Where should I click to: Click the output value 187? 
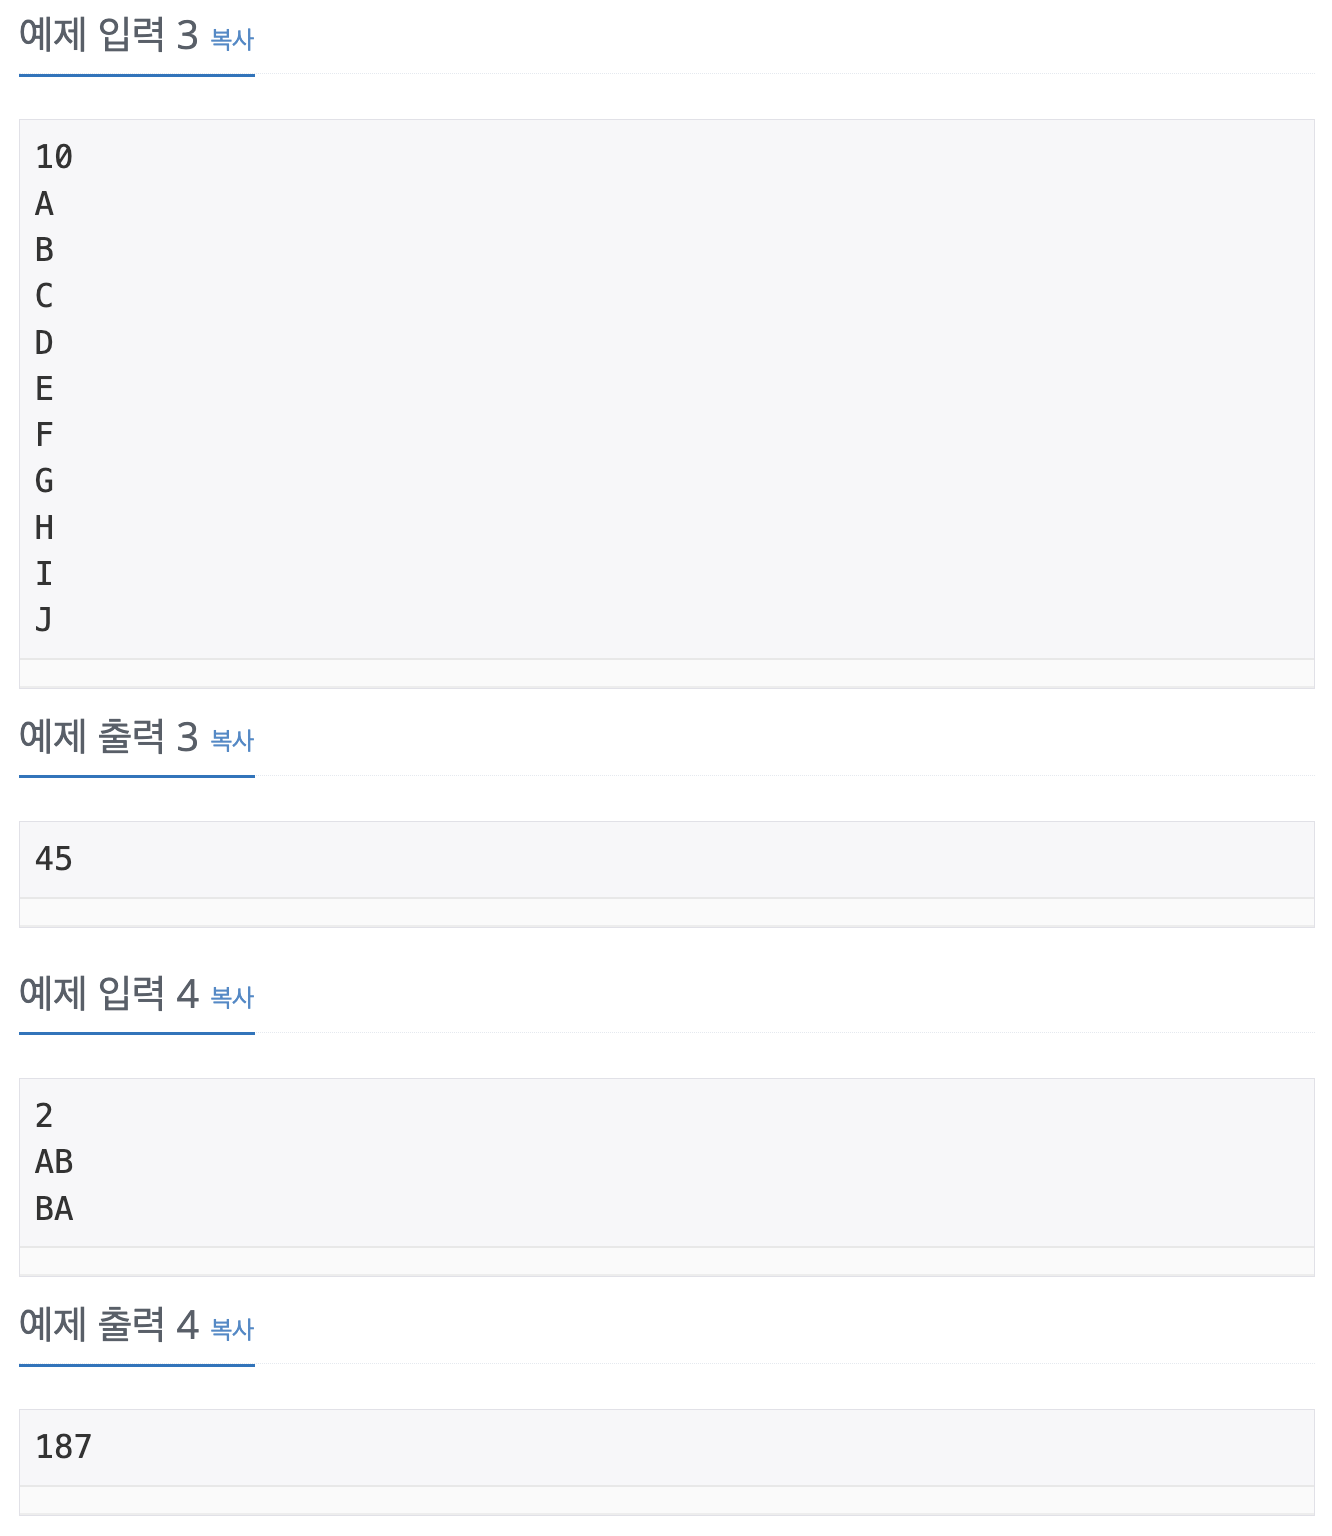(63, 1447)
